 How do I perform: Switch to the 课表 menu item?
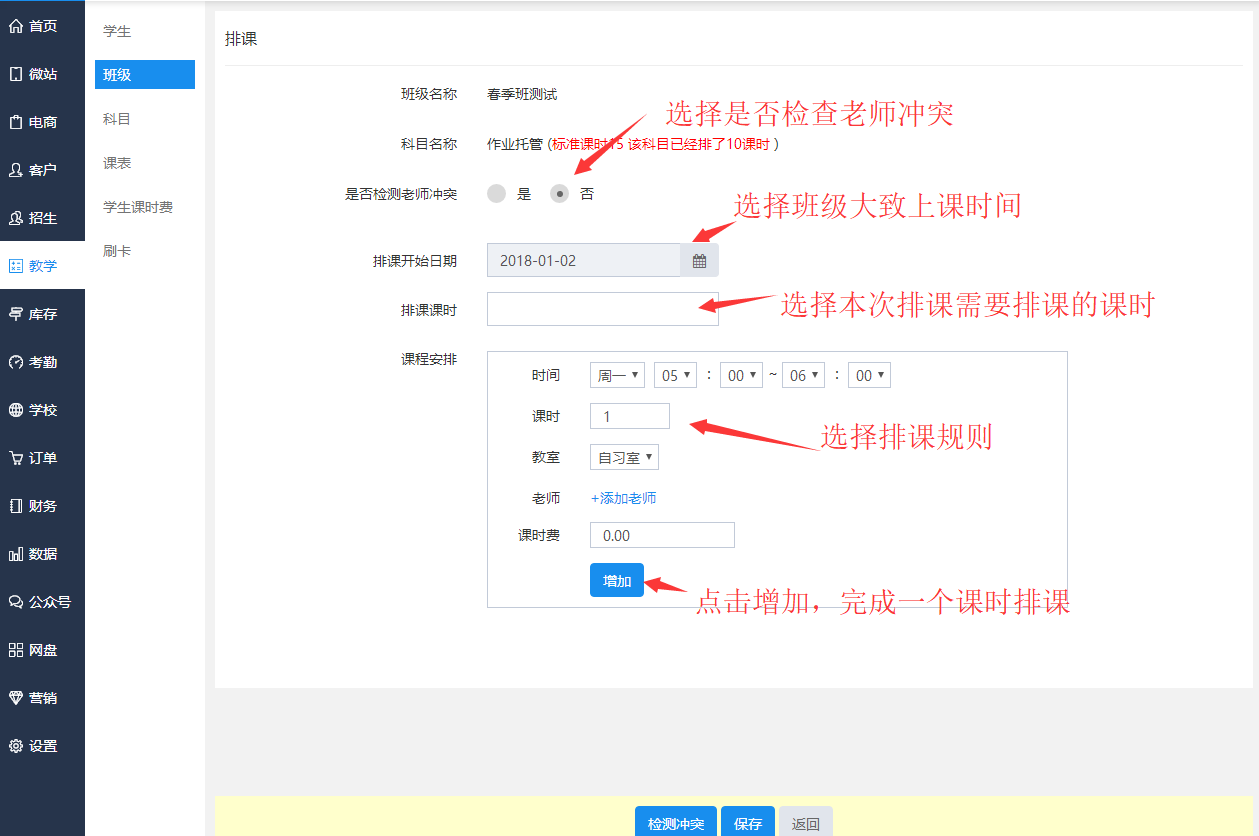(117, 161)
